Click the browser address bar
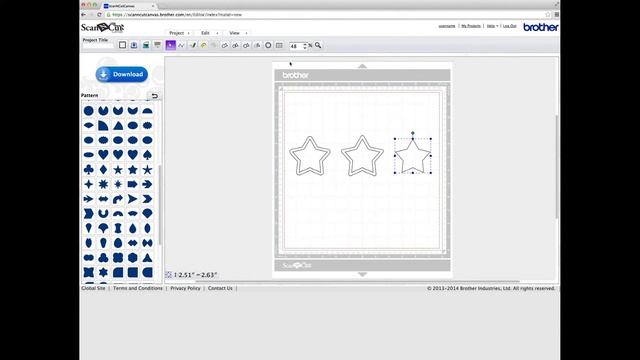 click(327, 15)
